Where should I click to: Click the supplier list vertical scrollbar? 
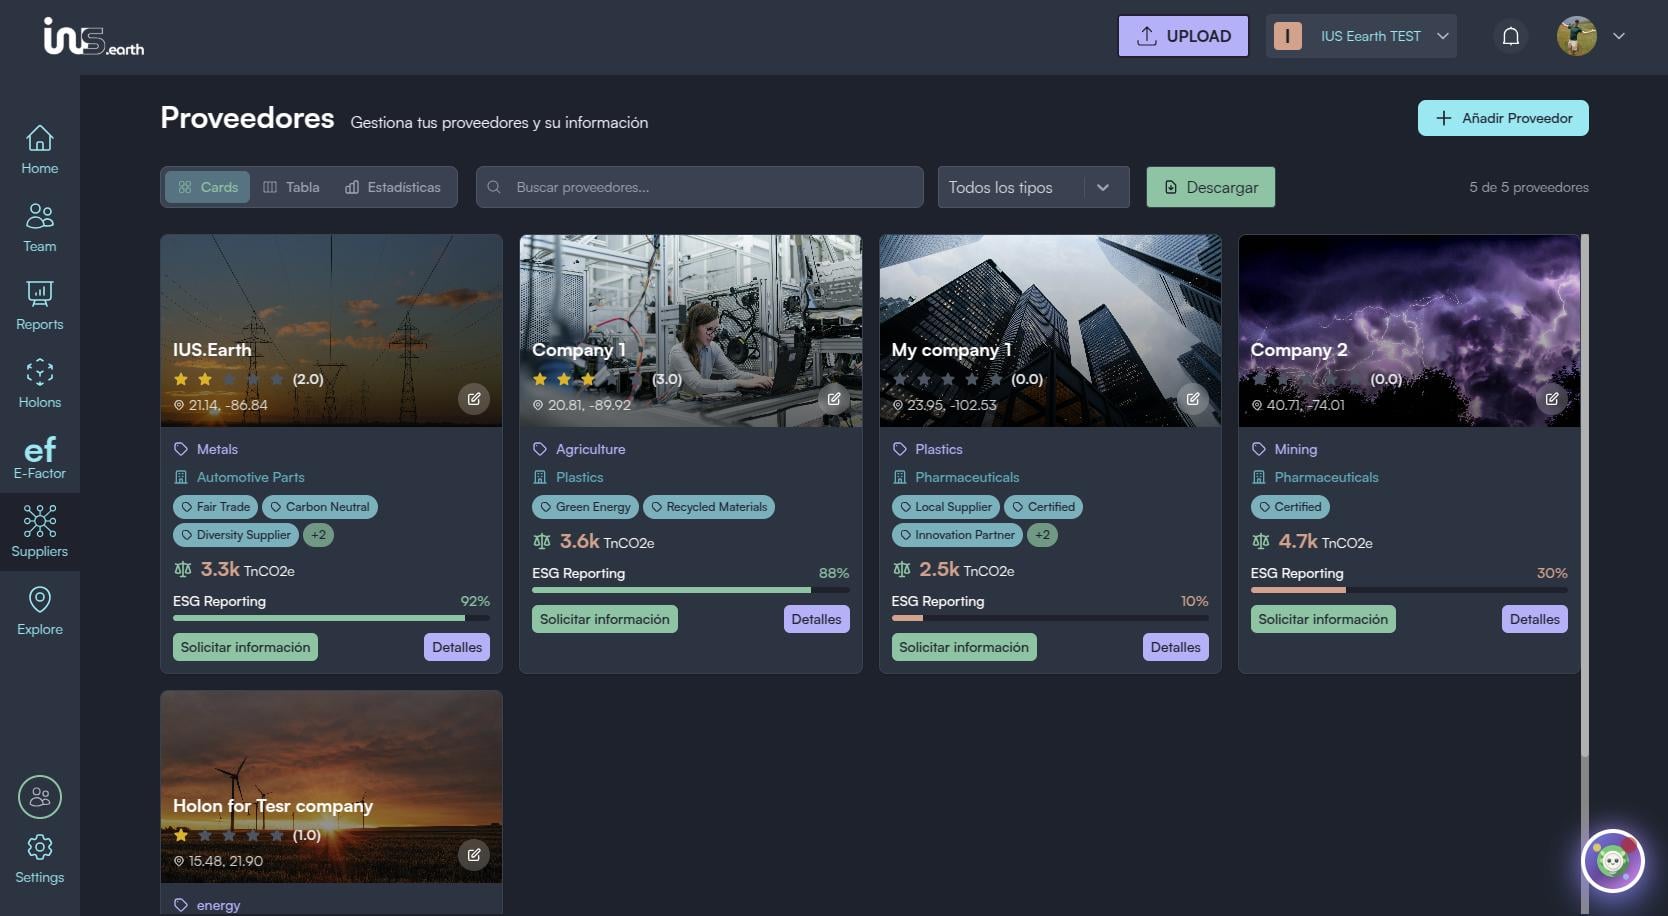1585,495
